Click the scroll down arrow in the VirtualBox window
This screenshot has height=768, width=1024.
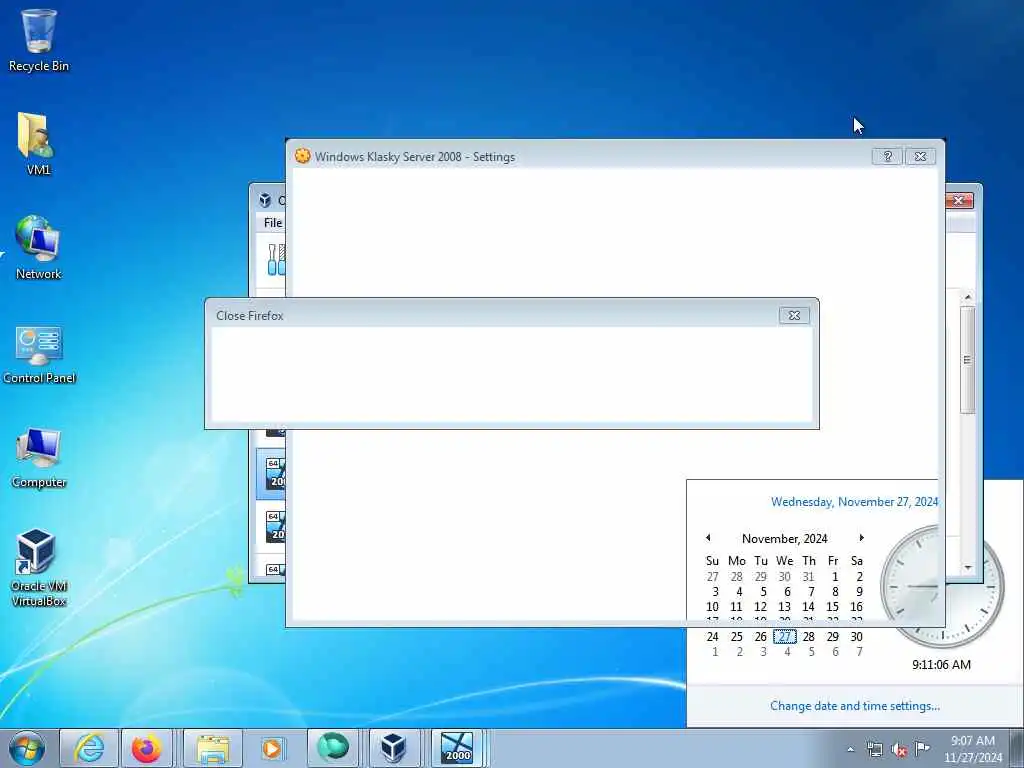pyautogui.click(x=968, y=568)
